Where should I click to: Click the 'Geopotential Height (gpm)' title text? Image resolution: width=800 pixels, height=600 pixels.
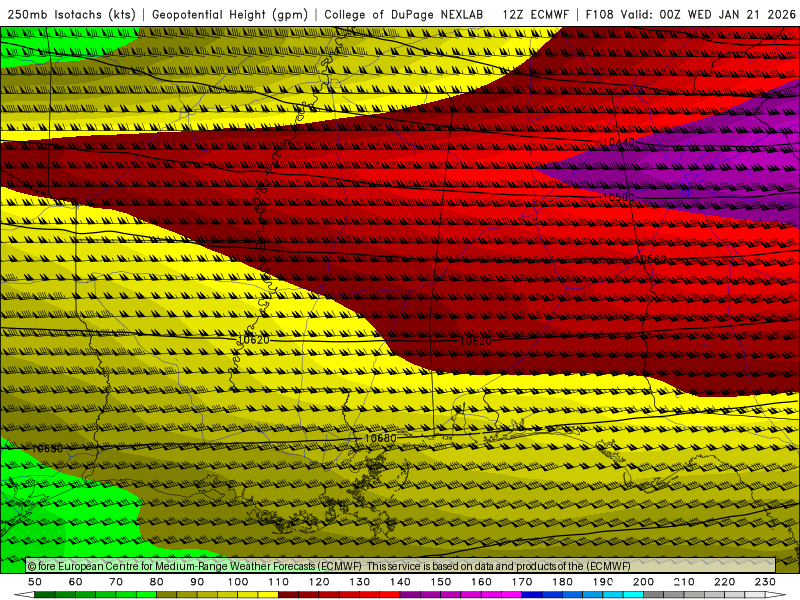coord(230,14)
